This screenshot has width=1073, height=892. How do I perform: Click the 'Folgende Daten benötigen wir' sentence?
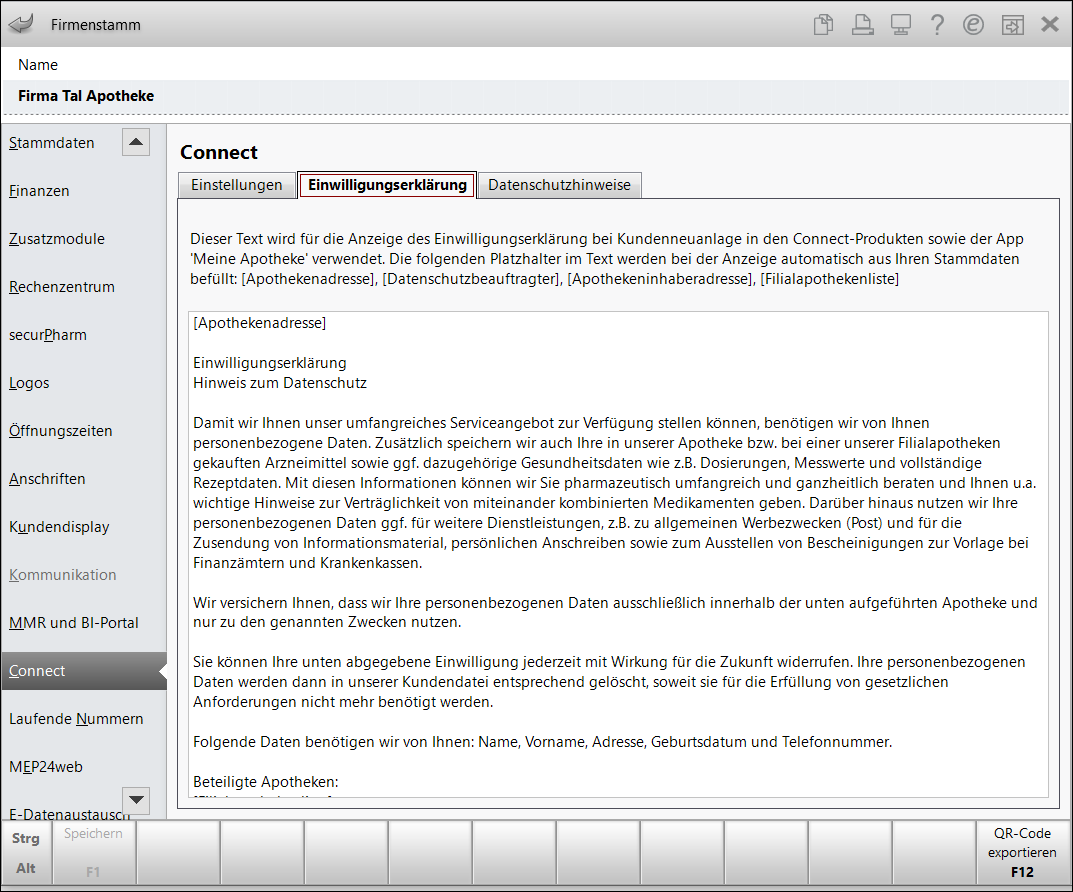[543, 742]
